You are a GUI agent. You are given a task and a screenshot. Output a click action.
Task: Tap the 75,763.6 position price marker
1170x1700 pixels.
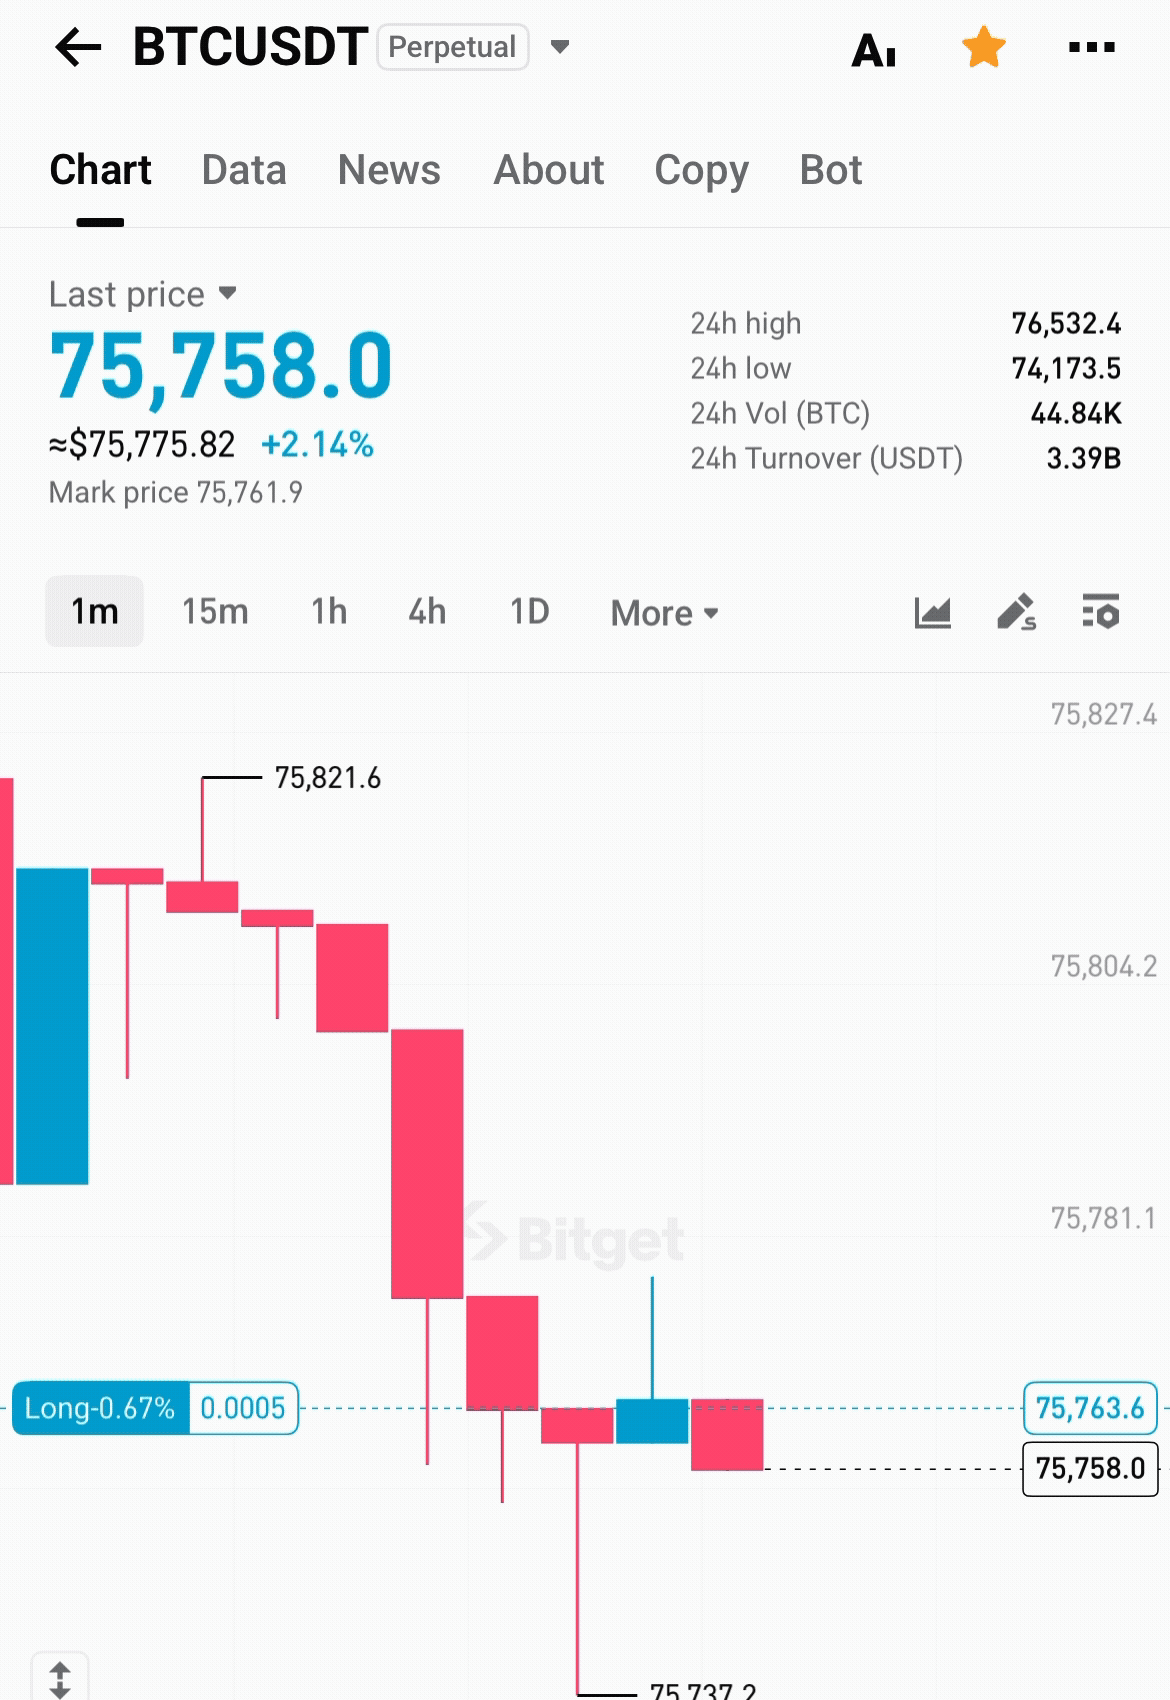[x=1089, y=1408]
